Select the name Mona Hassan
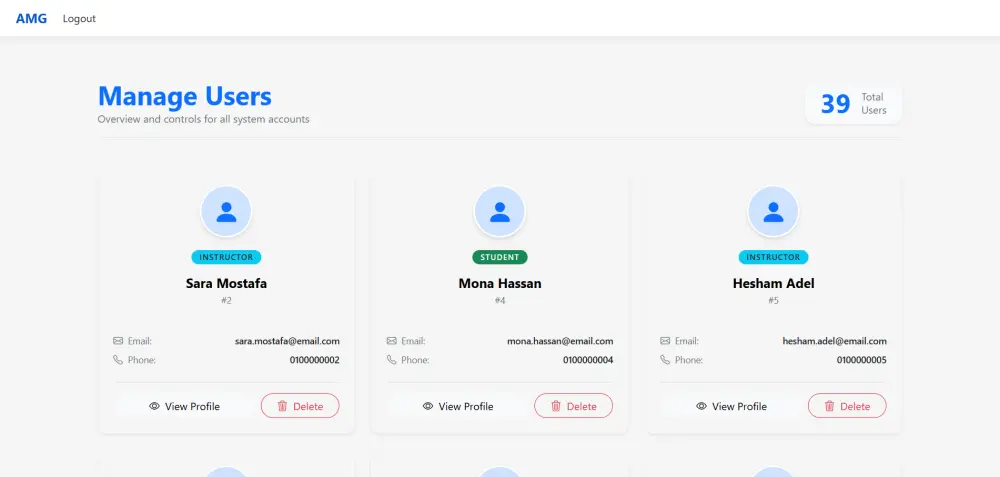The width and height of the screenshot is (1000, 477). point(500,284)
